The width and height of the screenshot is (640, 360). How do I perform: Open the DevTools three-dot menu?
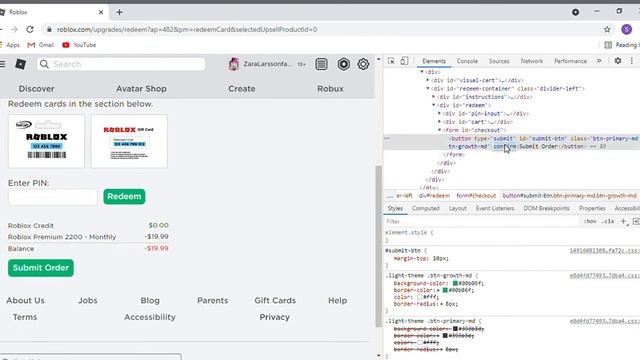pos(632,60)
